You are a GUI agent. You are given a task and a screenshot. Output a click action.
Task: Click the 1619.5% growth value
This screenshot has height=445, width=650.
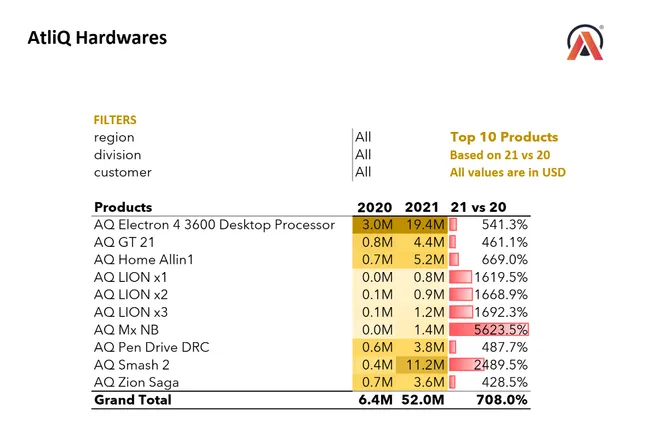coord(501,277)
